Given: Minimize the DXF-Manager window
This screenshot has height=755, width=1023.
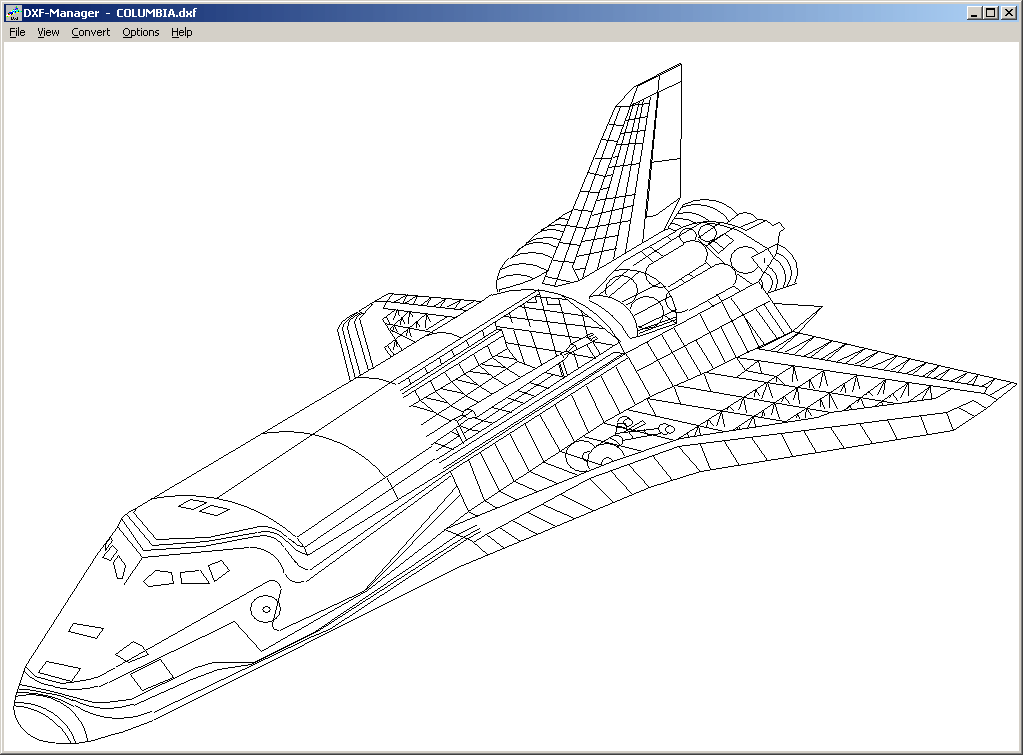Looking at the screenshot, I should click(x=974, y=13).
